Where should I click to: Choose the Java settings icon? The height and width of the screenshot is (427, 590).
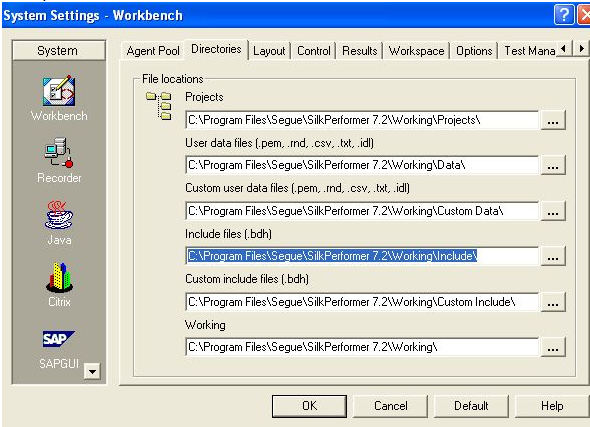click(x=59, y=214)
